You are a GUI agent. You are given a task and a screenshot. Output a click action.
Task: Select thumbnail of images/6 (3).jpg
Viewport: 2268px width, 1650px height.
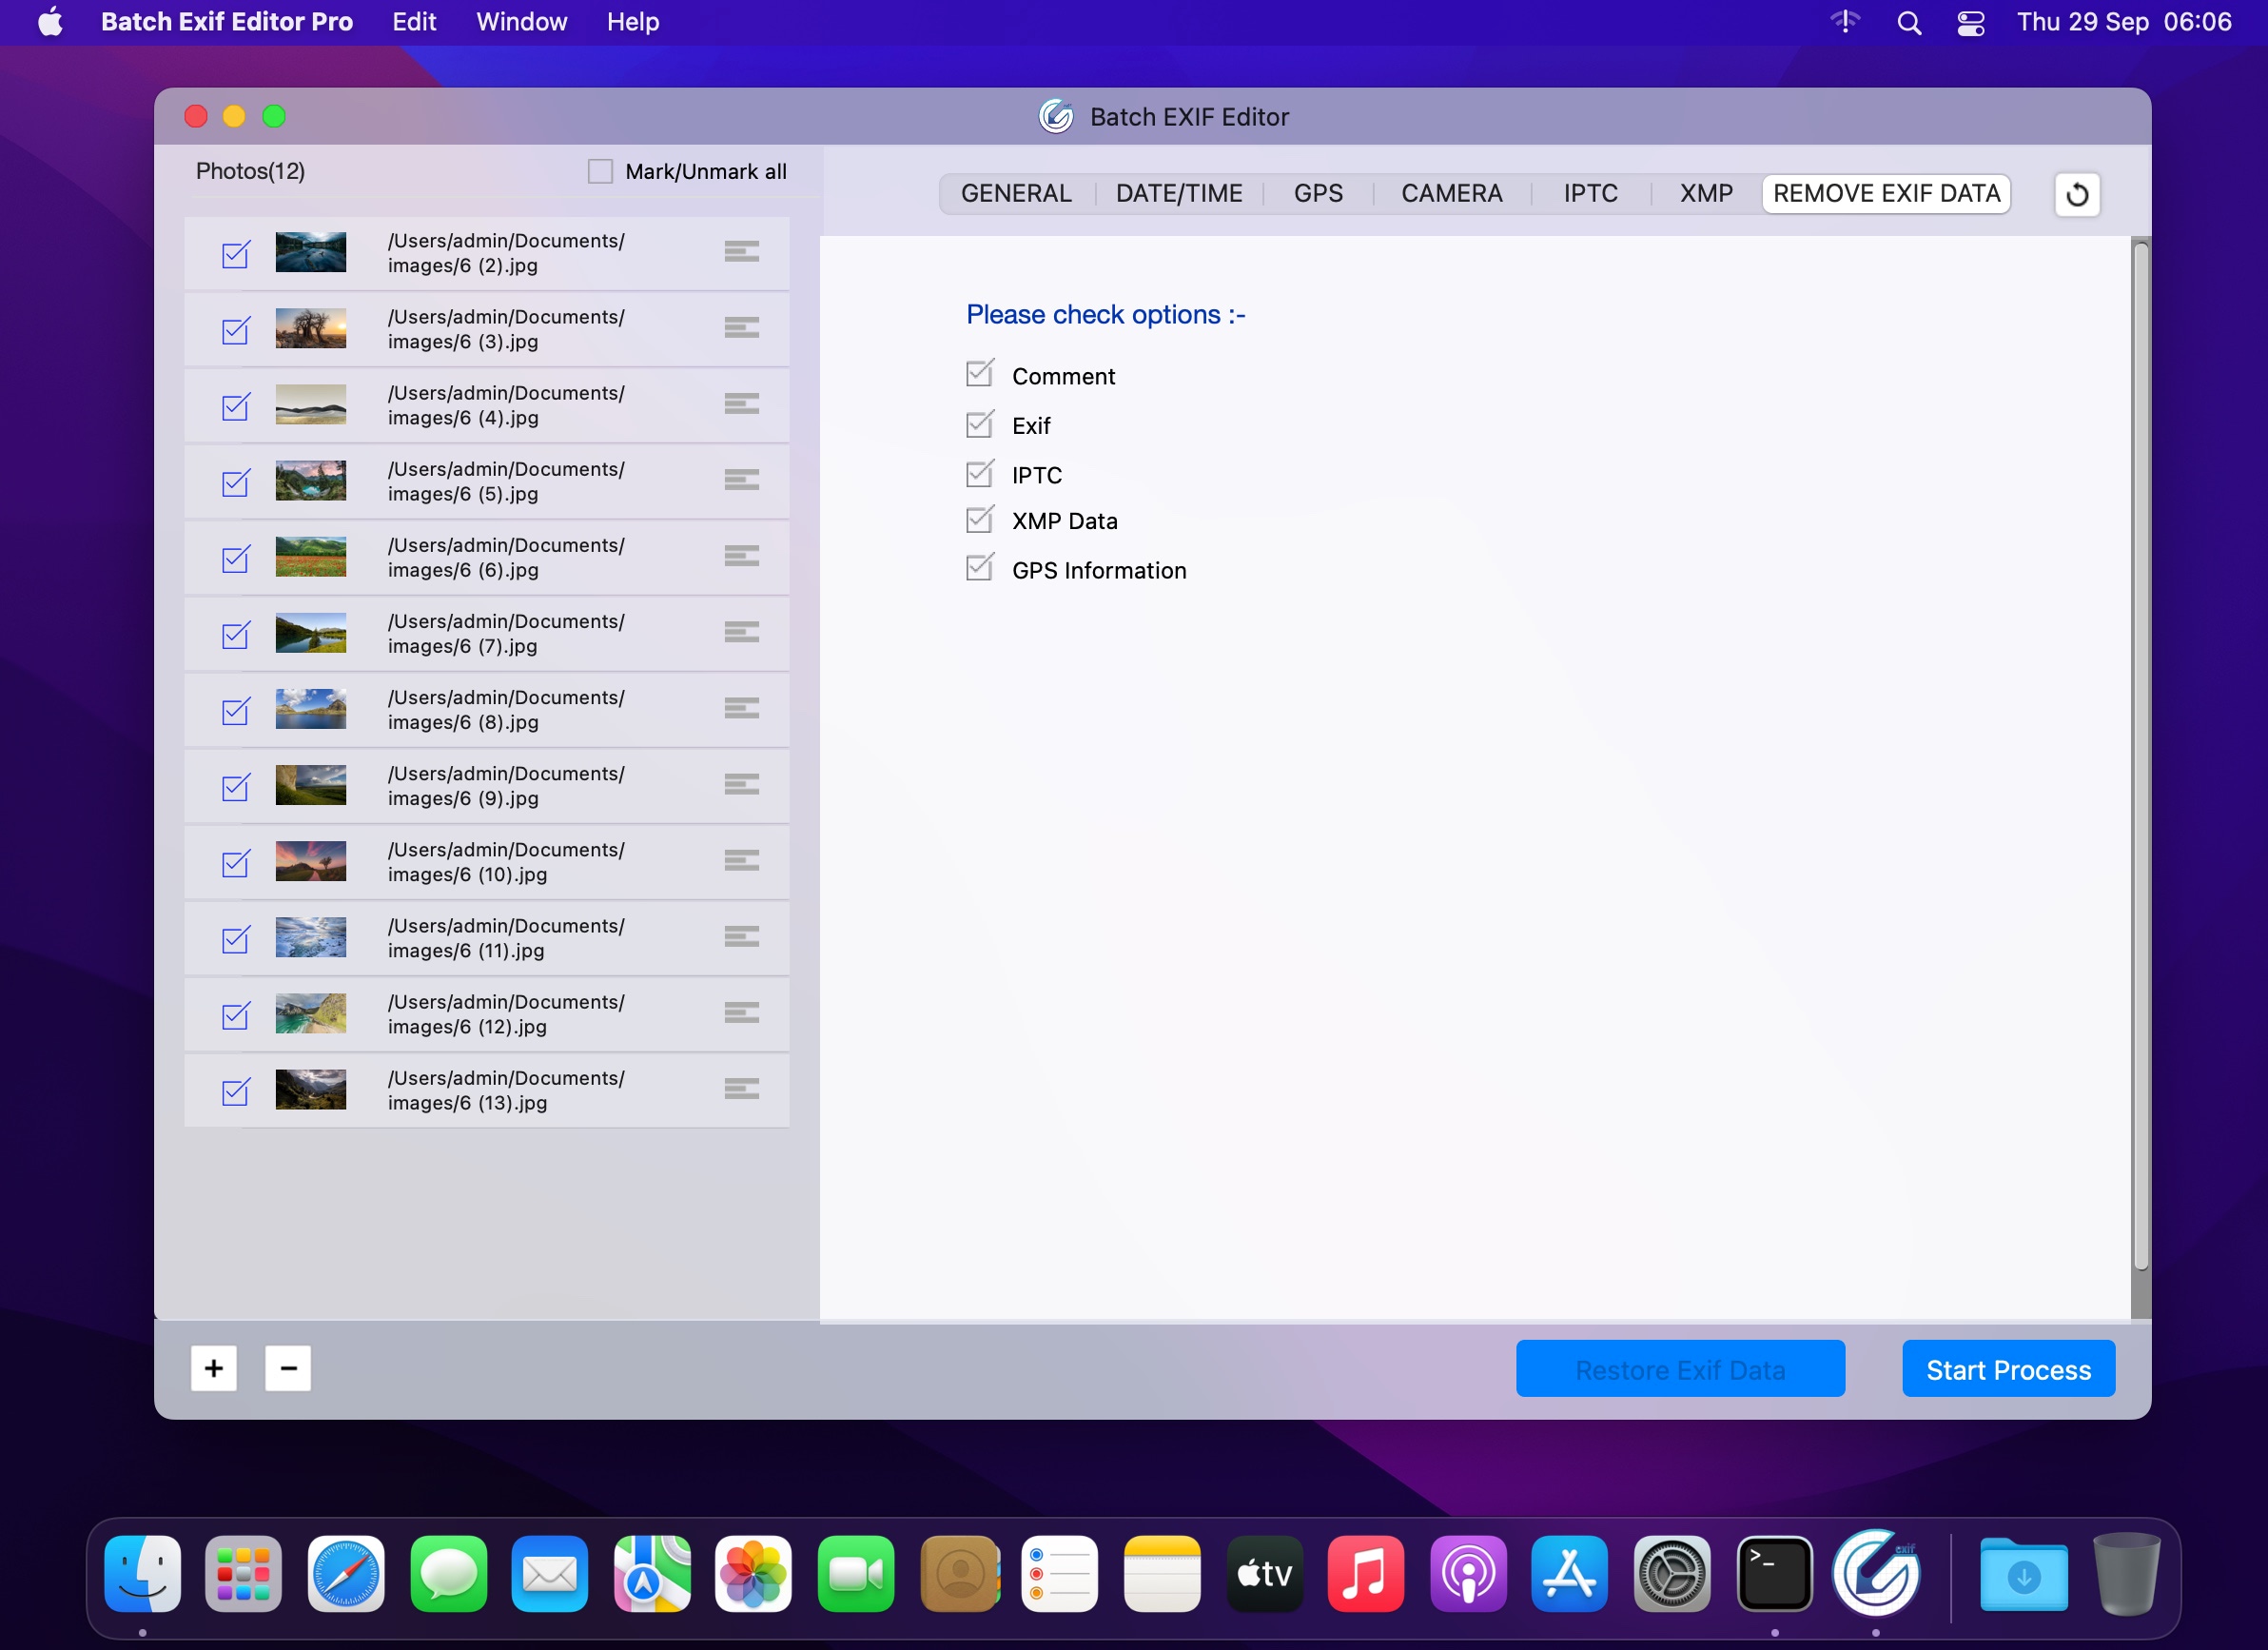[311, 328]
